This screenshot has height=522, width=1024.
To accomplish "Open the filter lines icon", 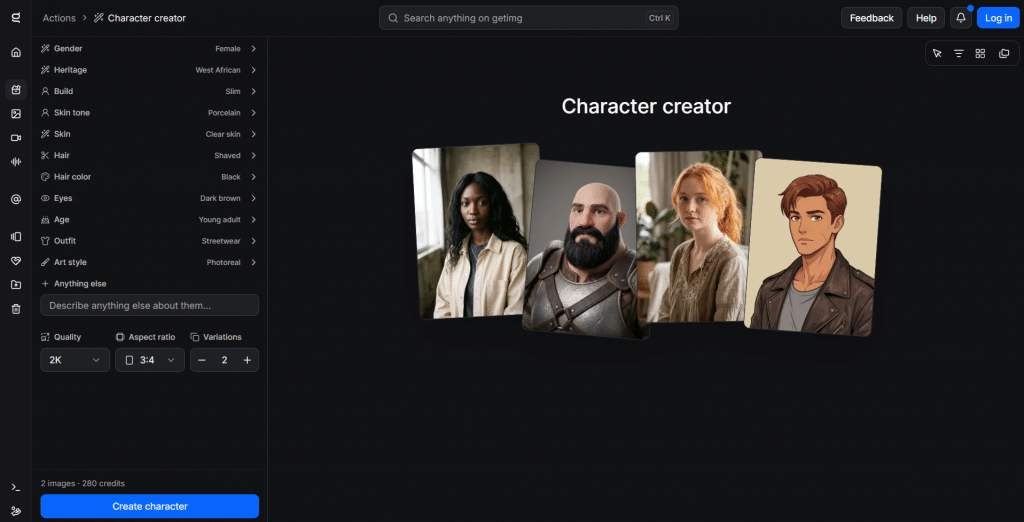I will pyautogui.click(x=959, y=54).
